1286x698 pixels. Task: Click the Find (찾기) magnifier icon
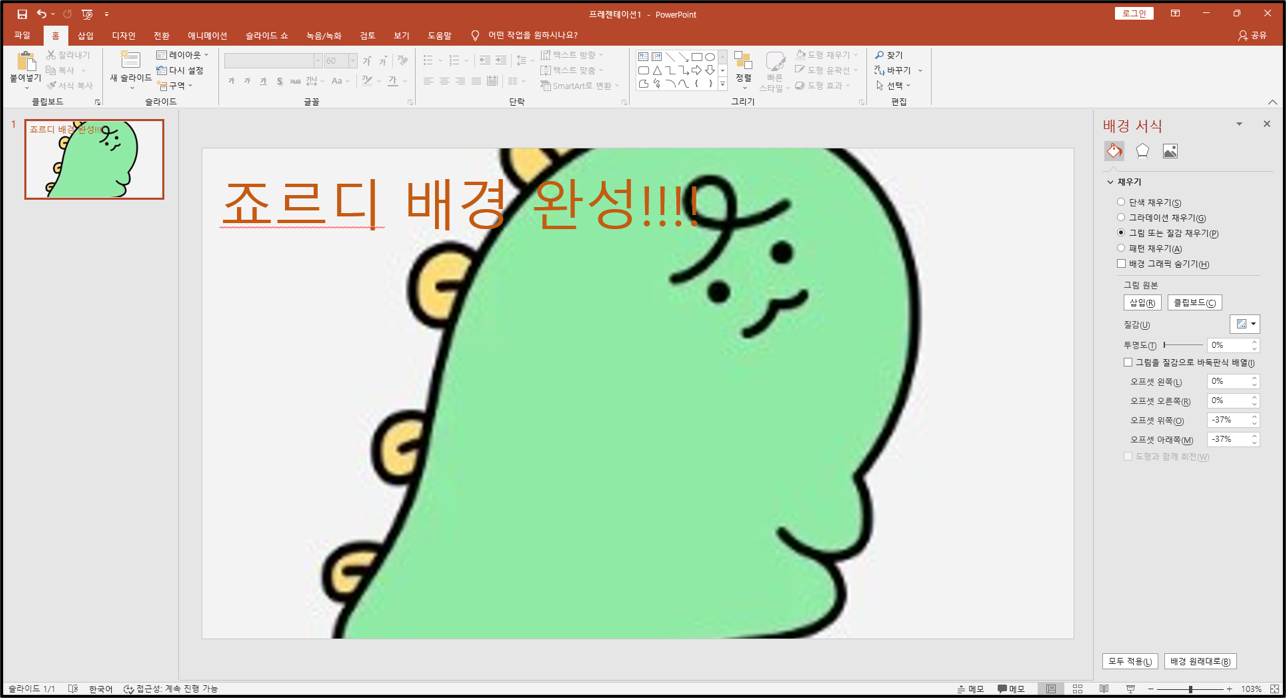tap(880, 55)
